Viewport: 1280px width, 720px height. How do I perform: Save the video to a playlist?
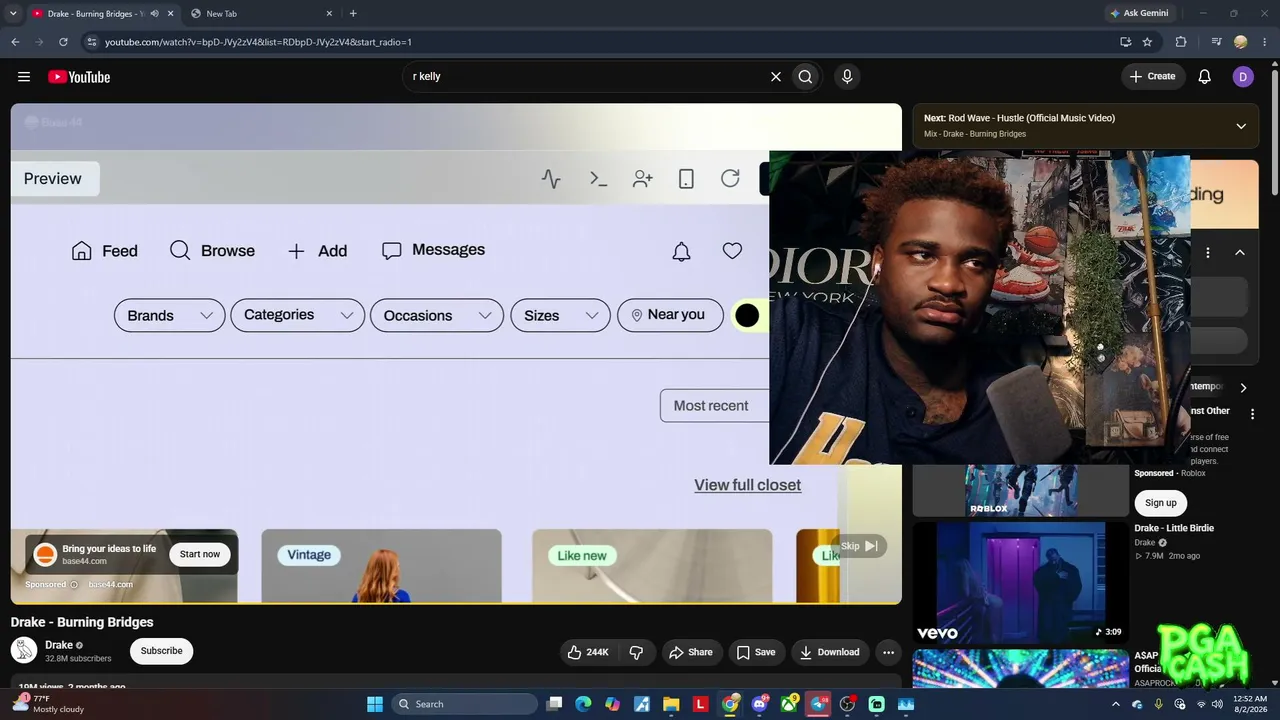tap(756, 652)
